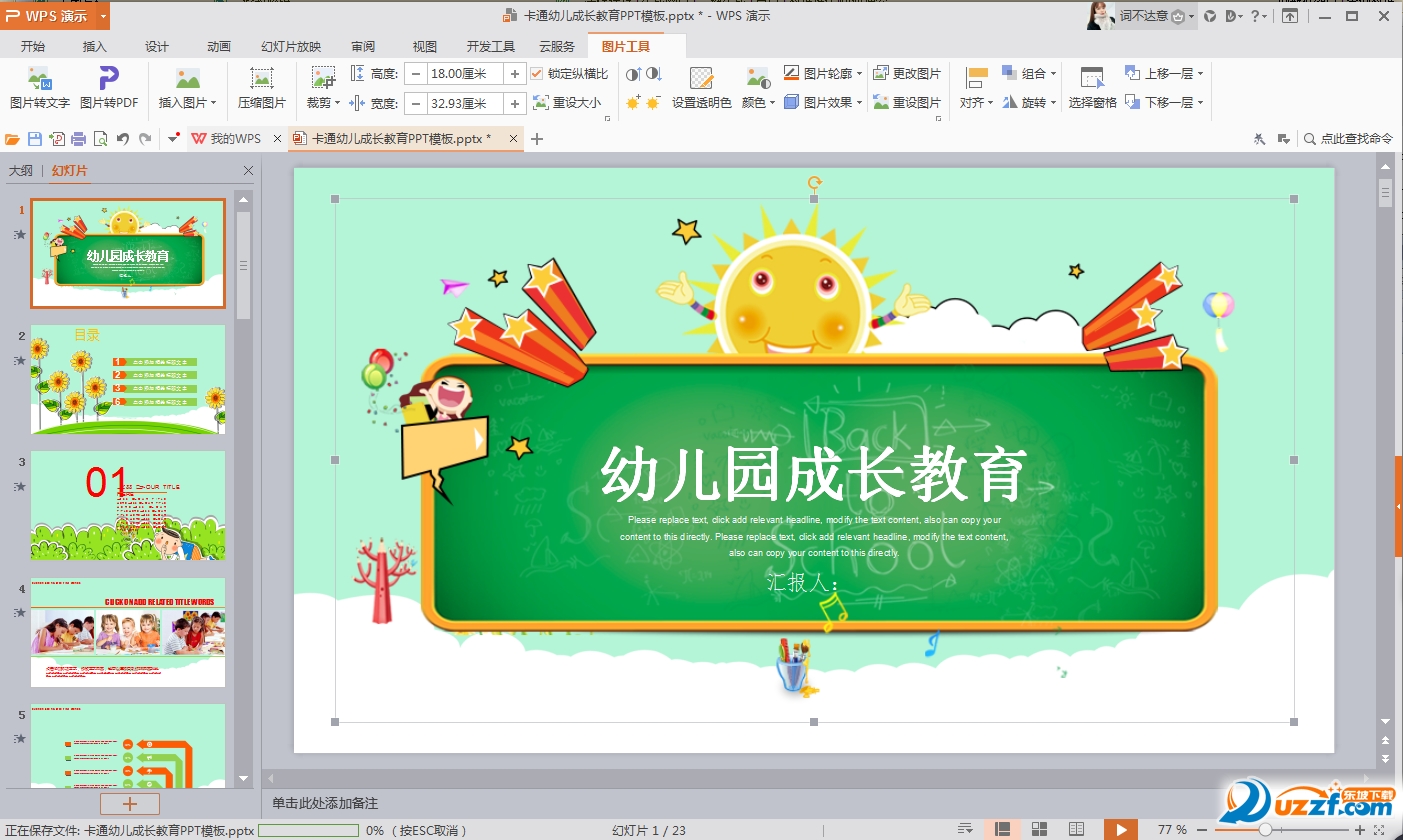Switch to the Outline (大纲) panel tab
The height and width of the screenshot is (840, 1403).
[21, 171]
